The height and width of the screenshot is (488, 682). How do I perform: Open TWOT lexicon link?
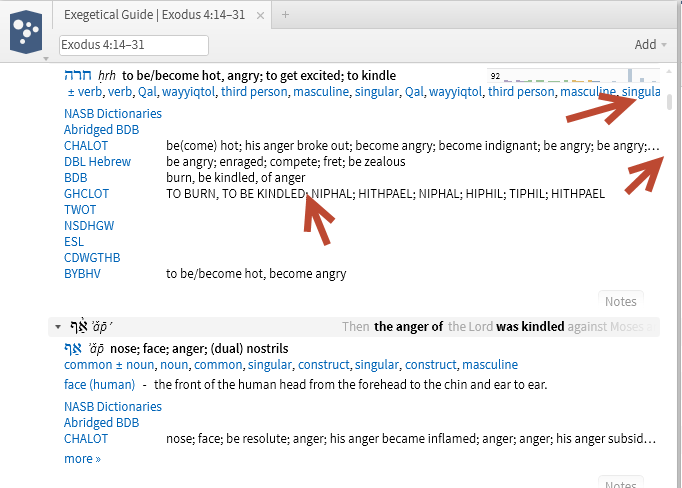pyautogui.click(x=80, y=210)
